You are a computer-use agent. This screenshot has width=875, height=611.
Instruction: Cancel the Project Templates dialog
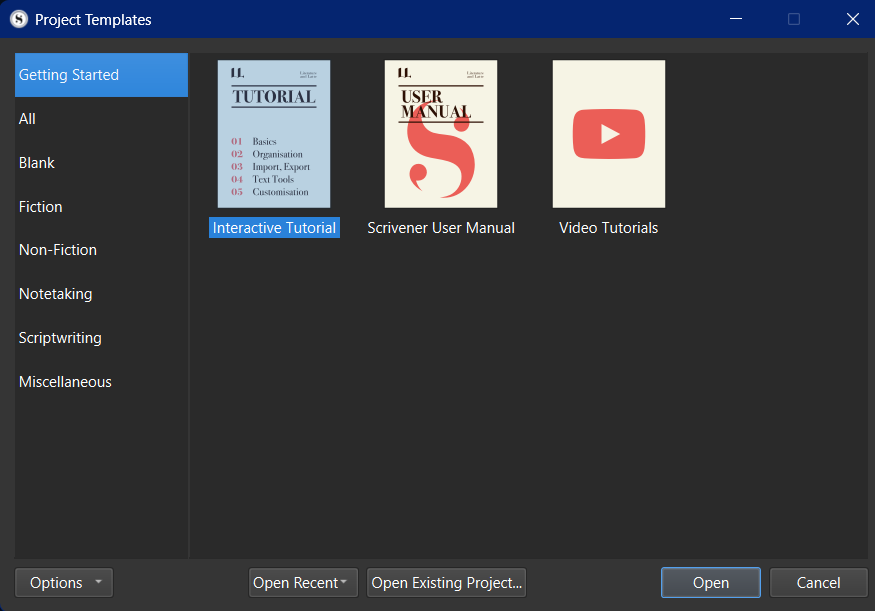(x=818, y=583)
